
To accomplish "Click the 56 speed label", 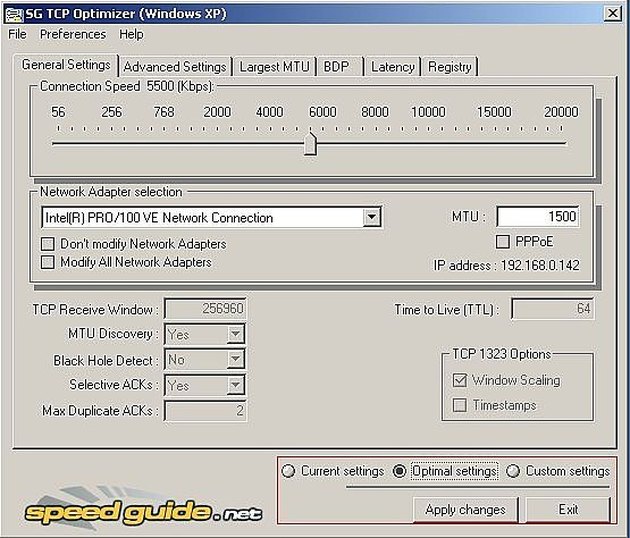I will pyautogui.click(x=58, y=112).
